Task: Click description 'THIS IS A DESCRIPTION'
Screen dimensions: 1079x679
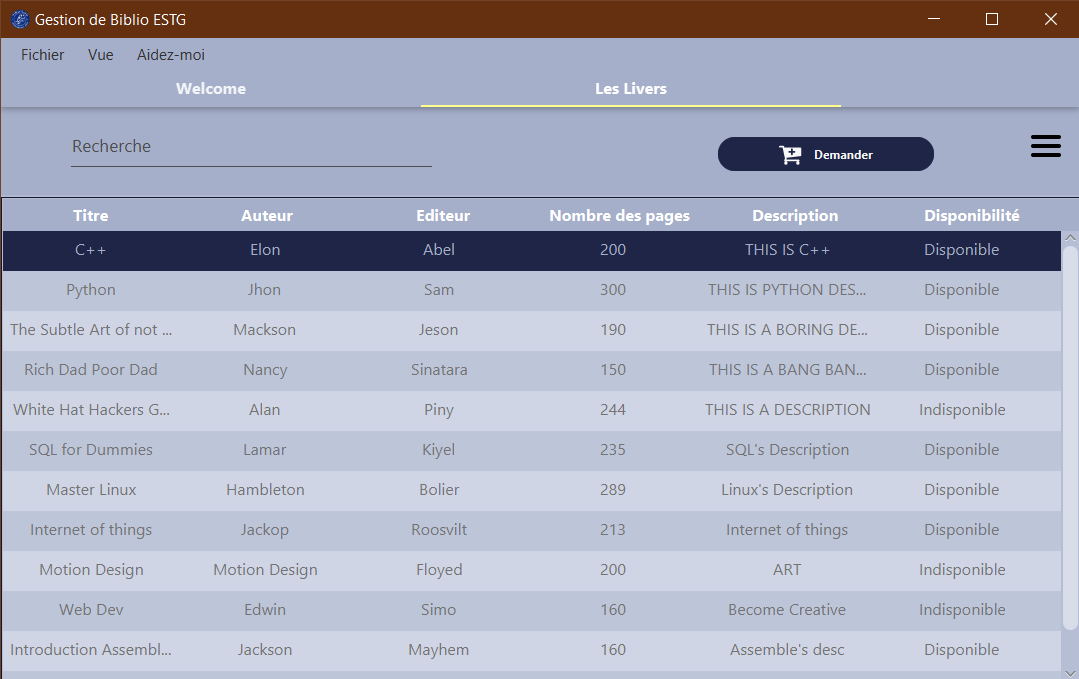Action: pos(787,410)
